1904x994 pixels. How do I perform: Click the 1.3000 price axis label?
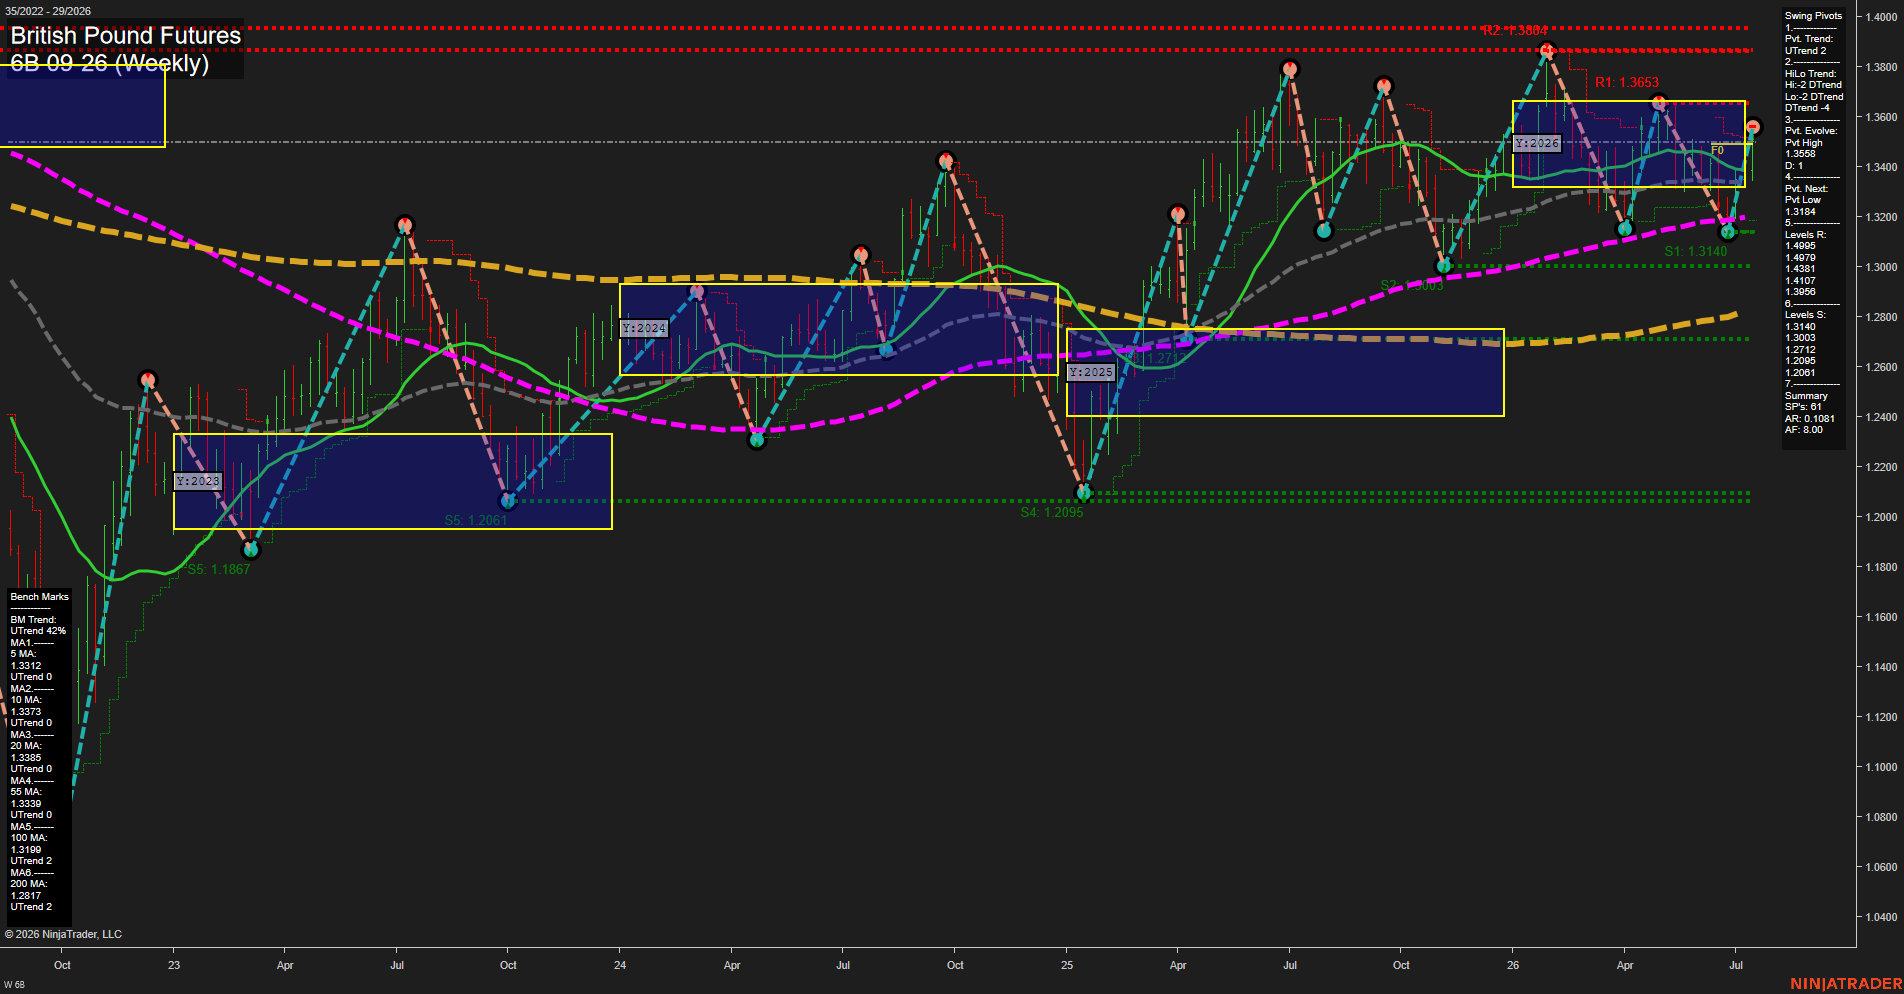(x=1881, y=267)
